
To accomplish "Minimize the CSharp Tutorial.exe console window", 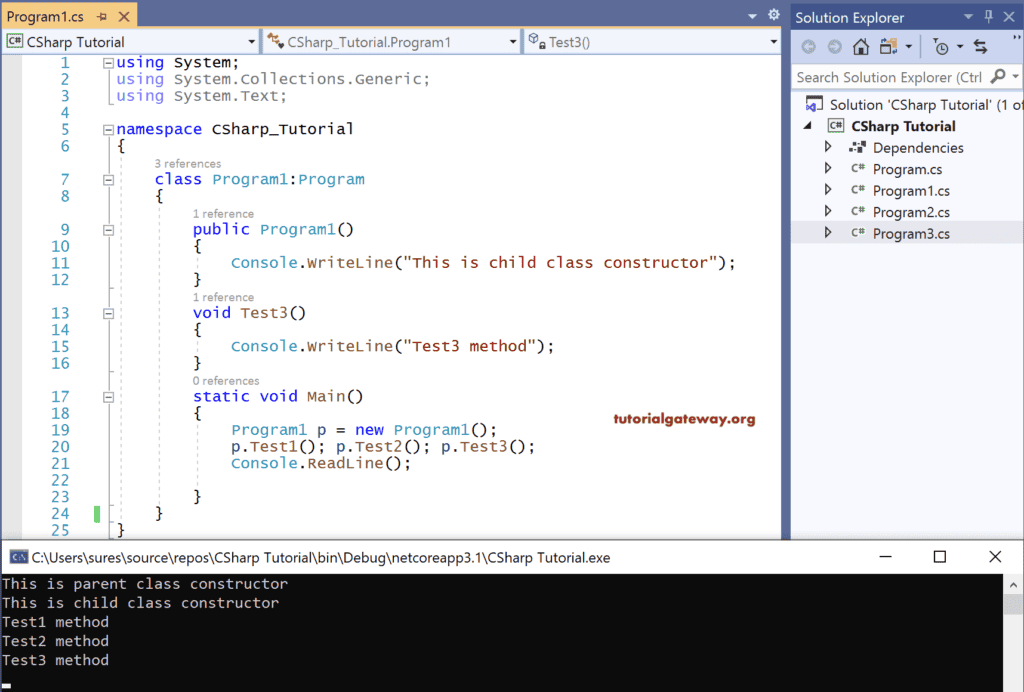I will [x=885, y=557].
